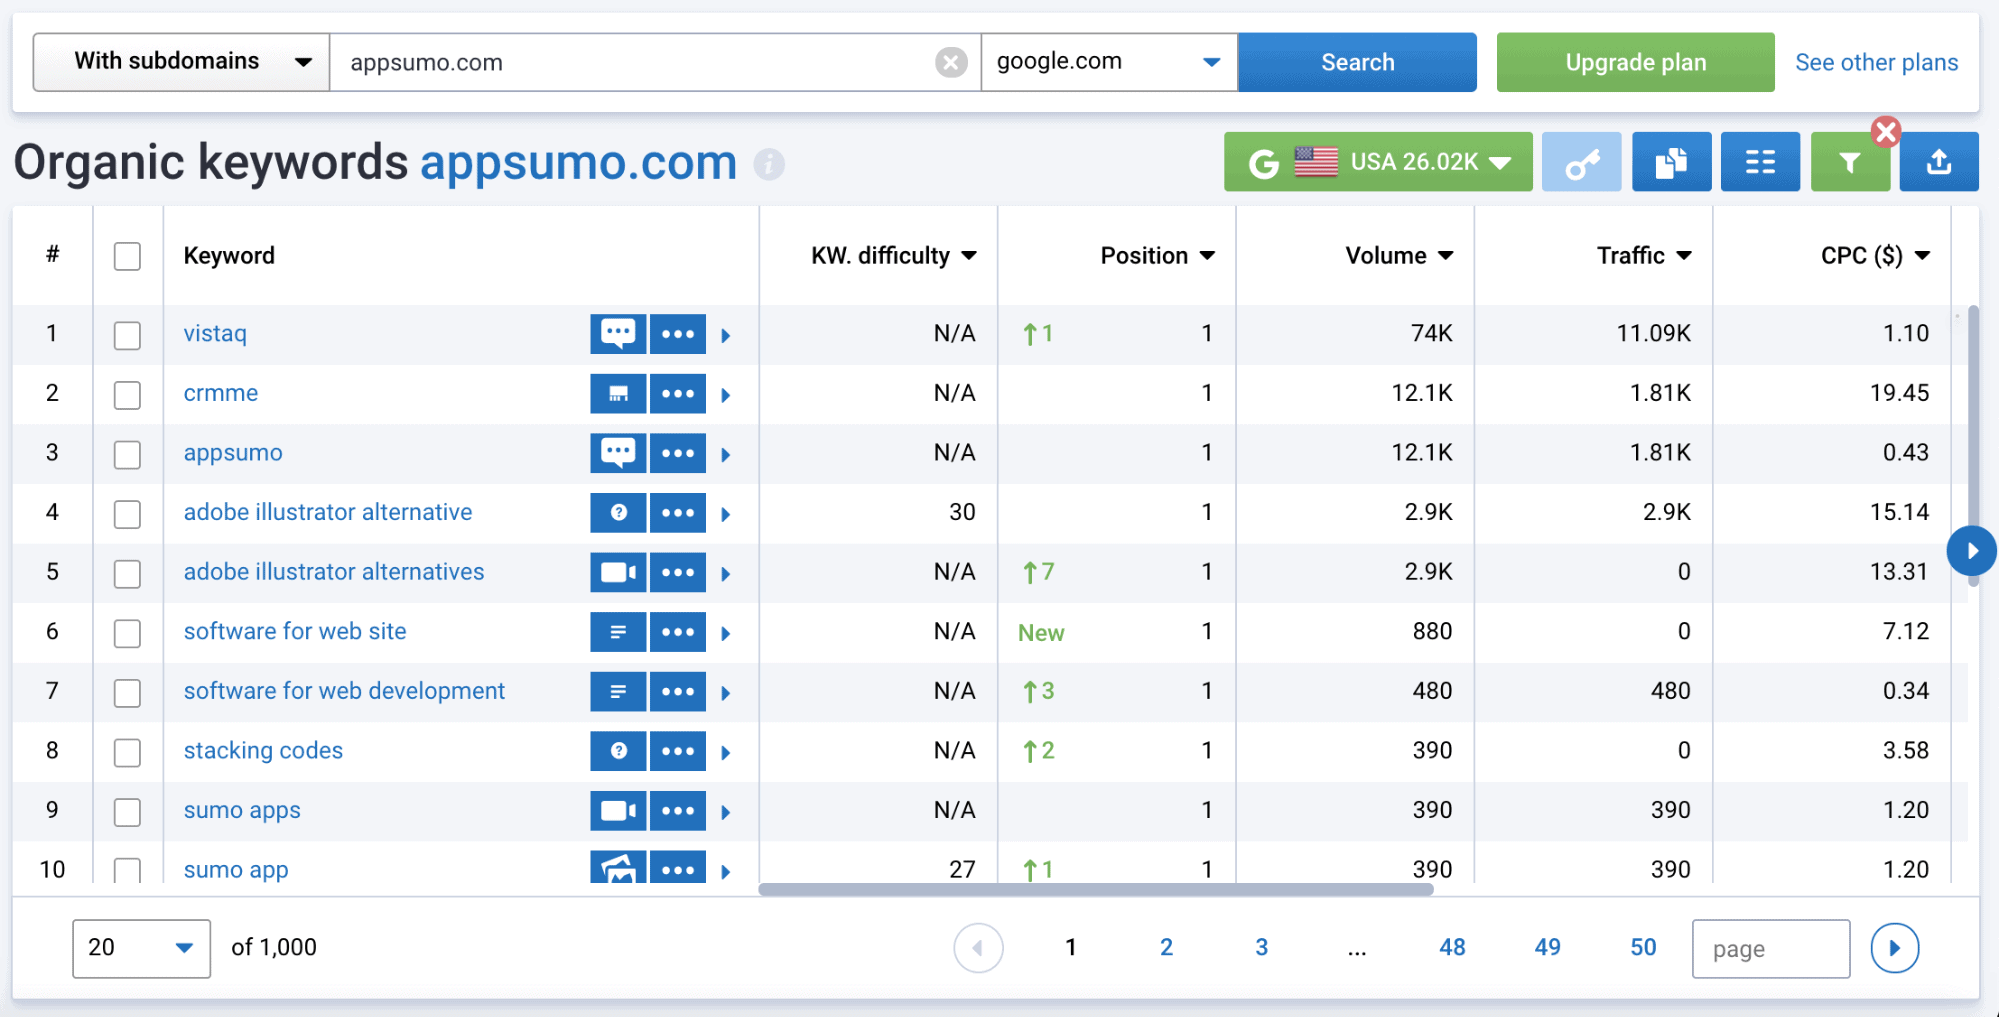Open the With subdomains dropdown
Image resolution: width=1999 pixels, height=1017 pixels.
click(x=181, y=62)
